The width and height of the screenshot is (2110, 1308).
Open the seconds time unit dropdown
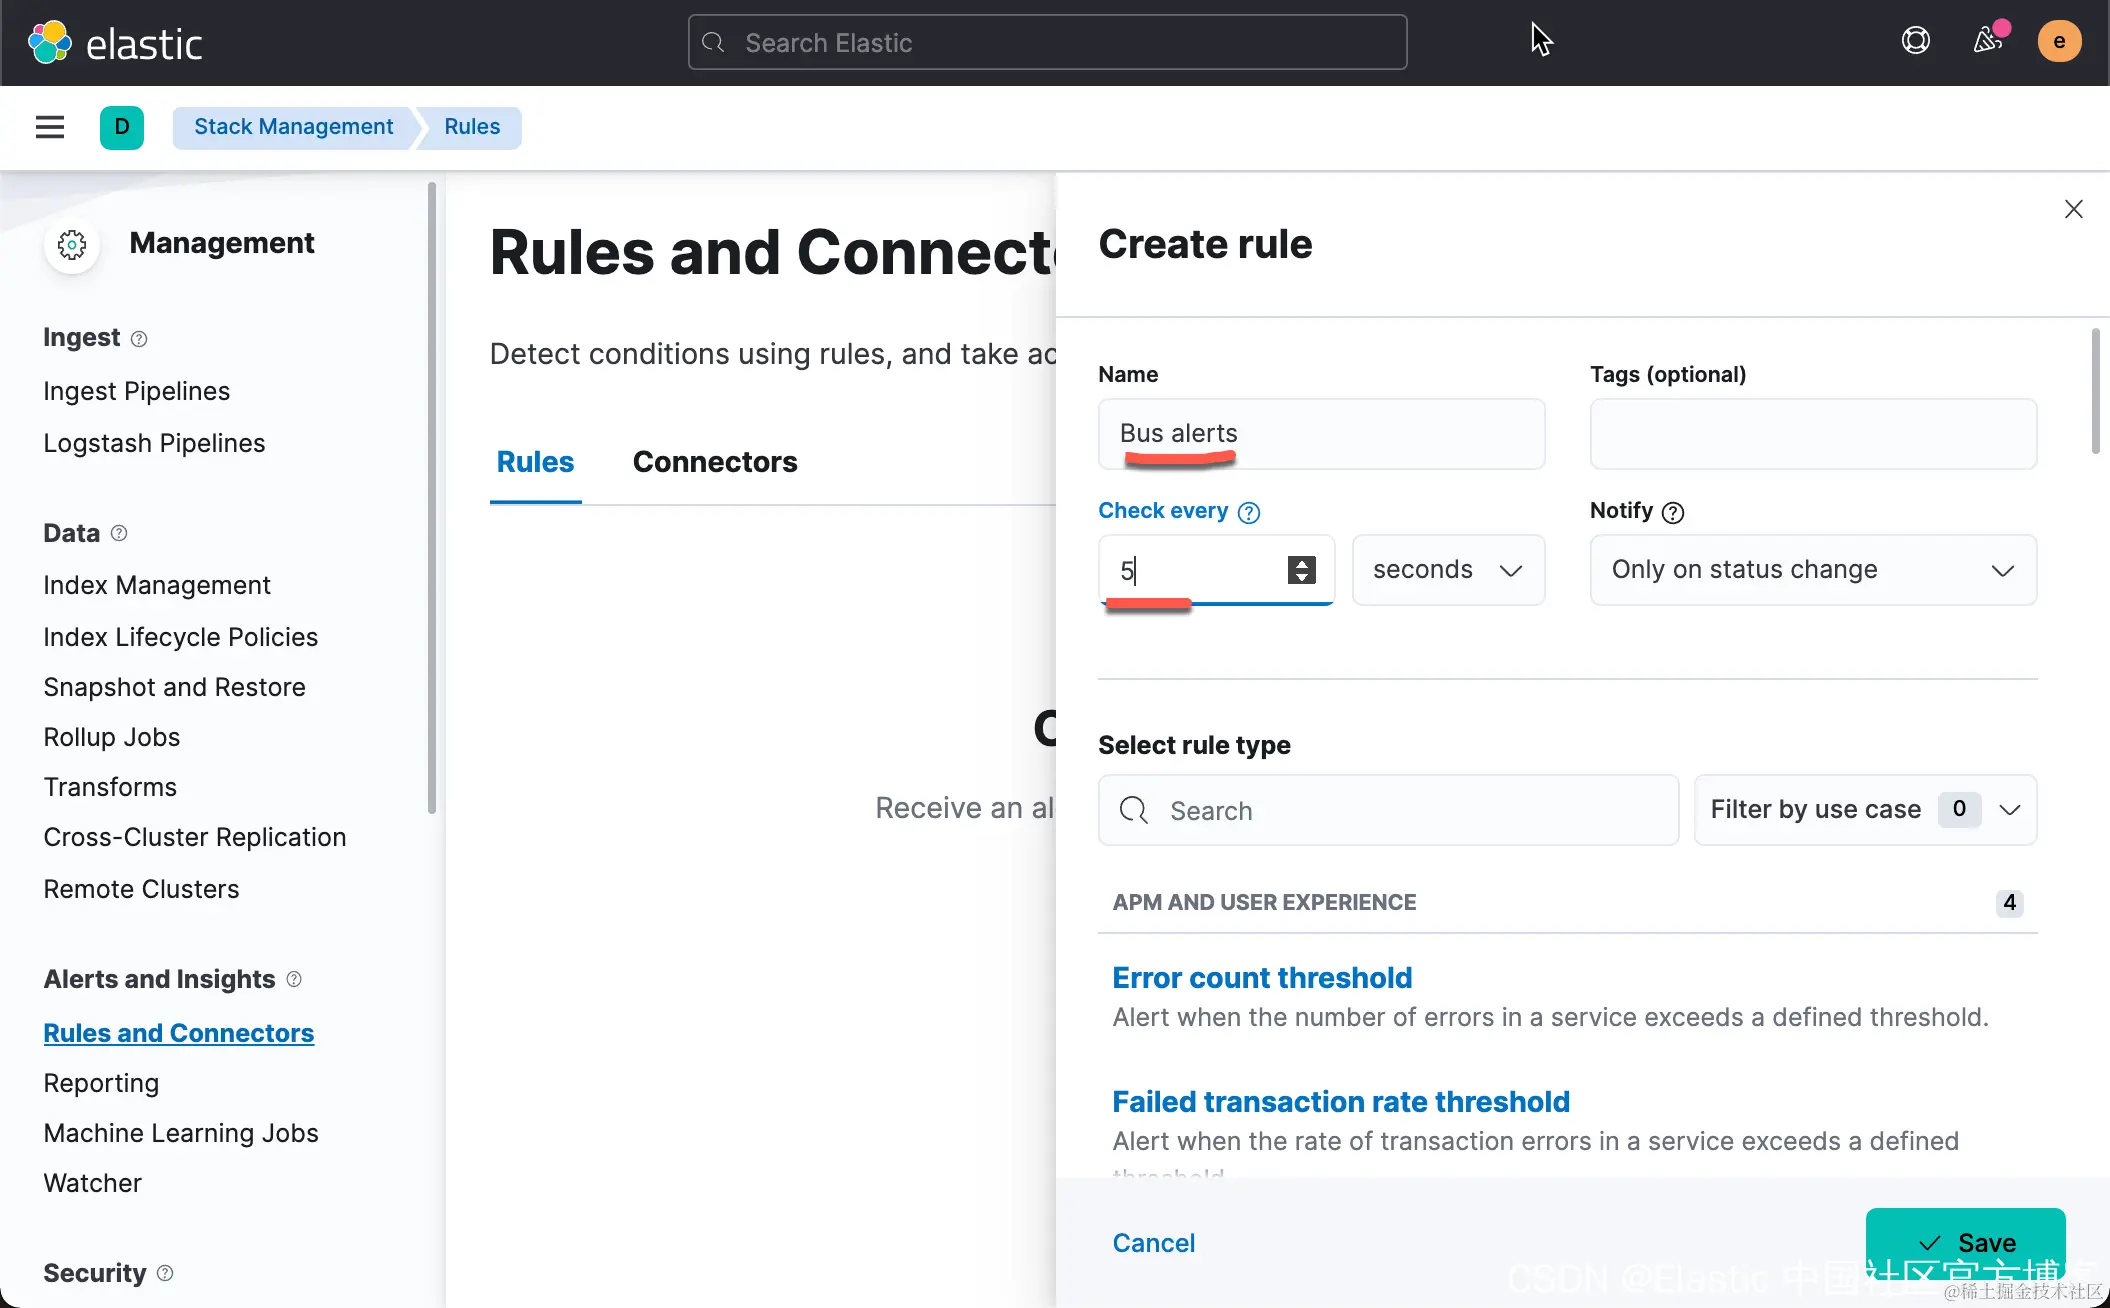click(1447, 570)
